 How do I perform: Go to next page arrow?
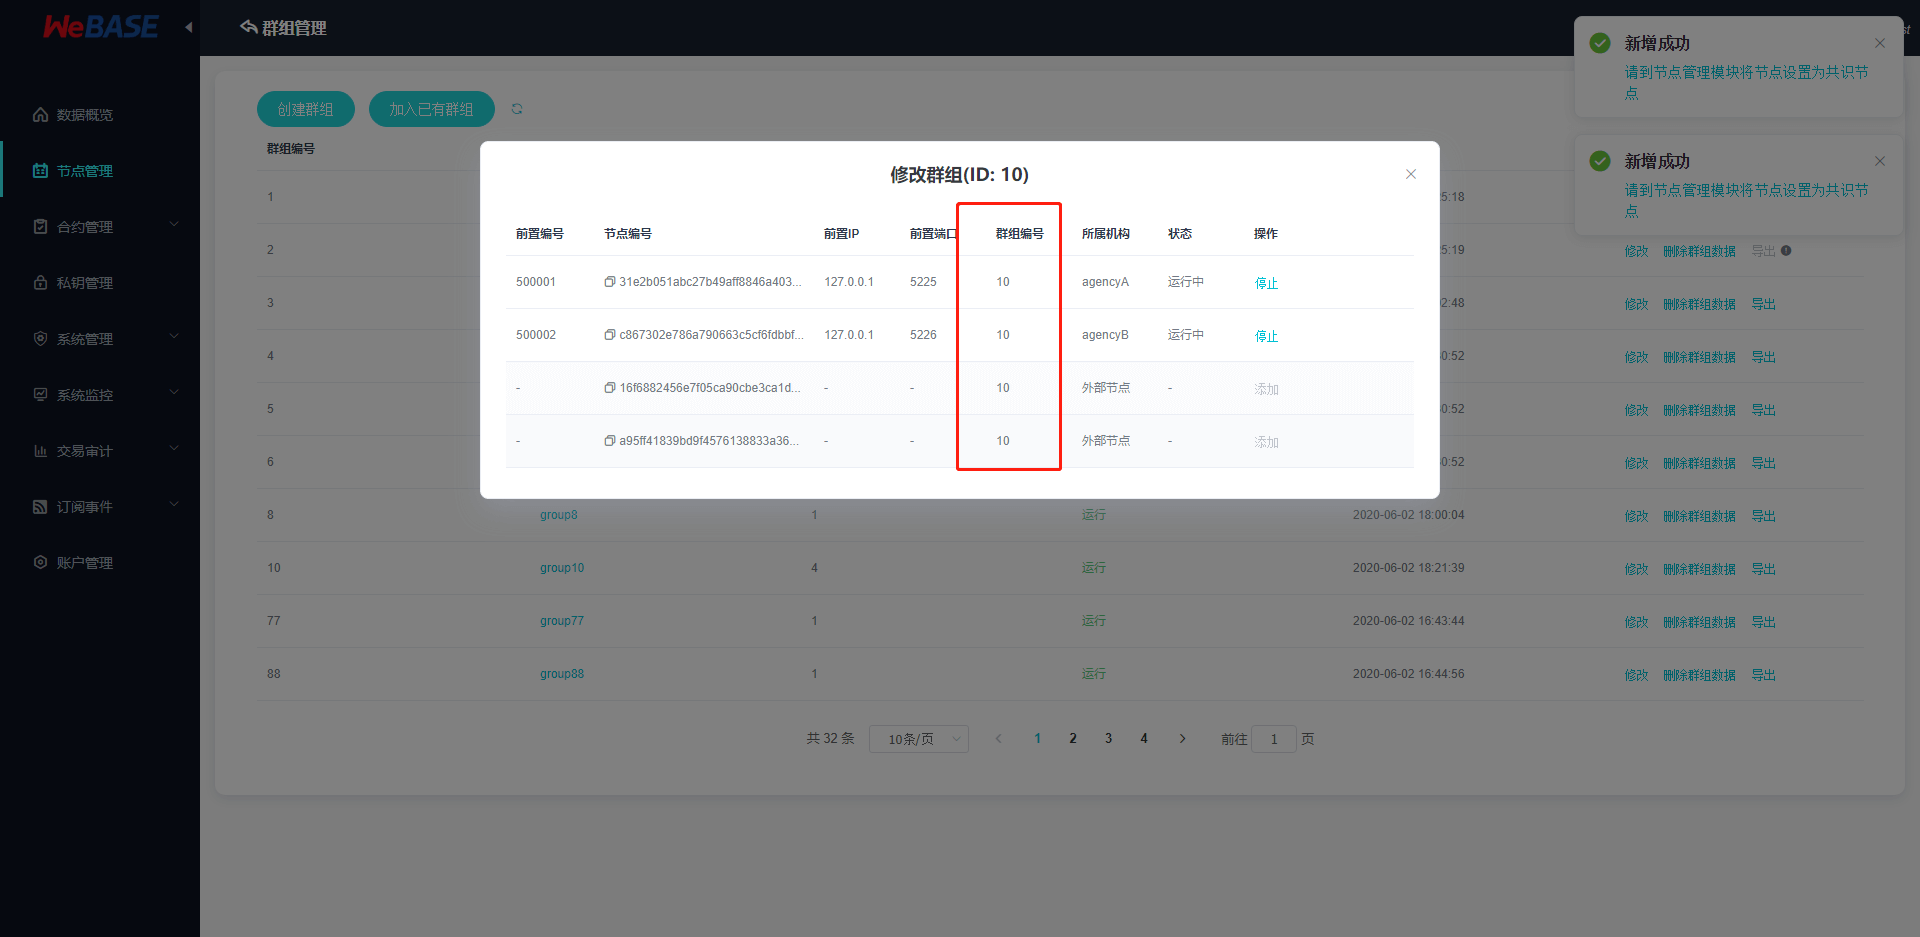[1182, 739]
